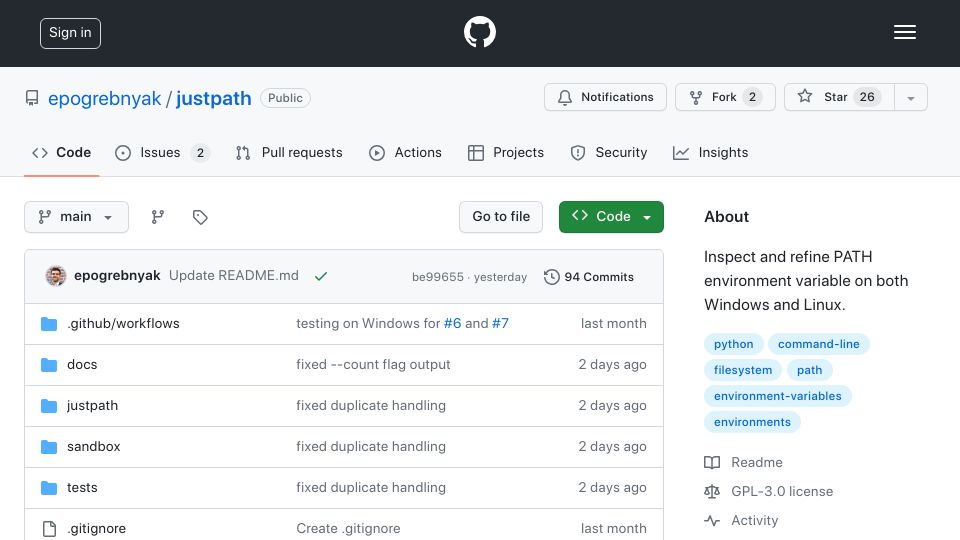Switch to the Insights tab
The height and width of the screenshot is (540, 960).
[x=710, y=152]
